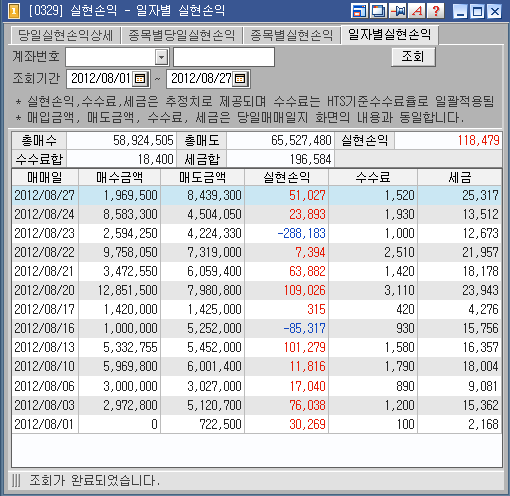Viewport: 510px width, 496px height.
Task: Click sell amount 722,500
Action: pos(220,424)
